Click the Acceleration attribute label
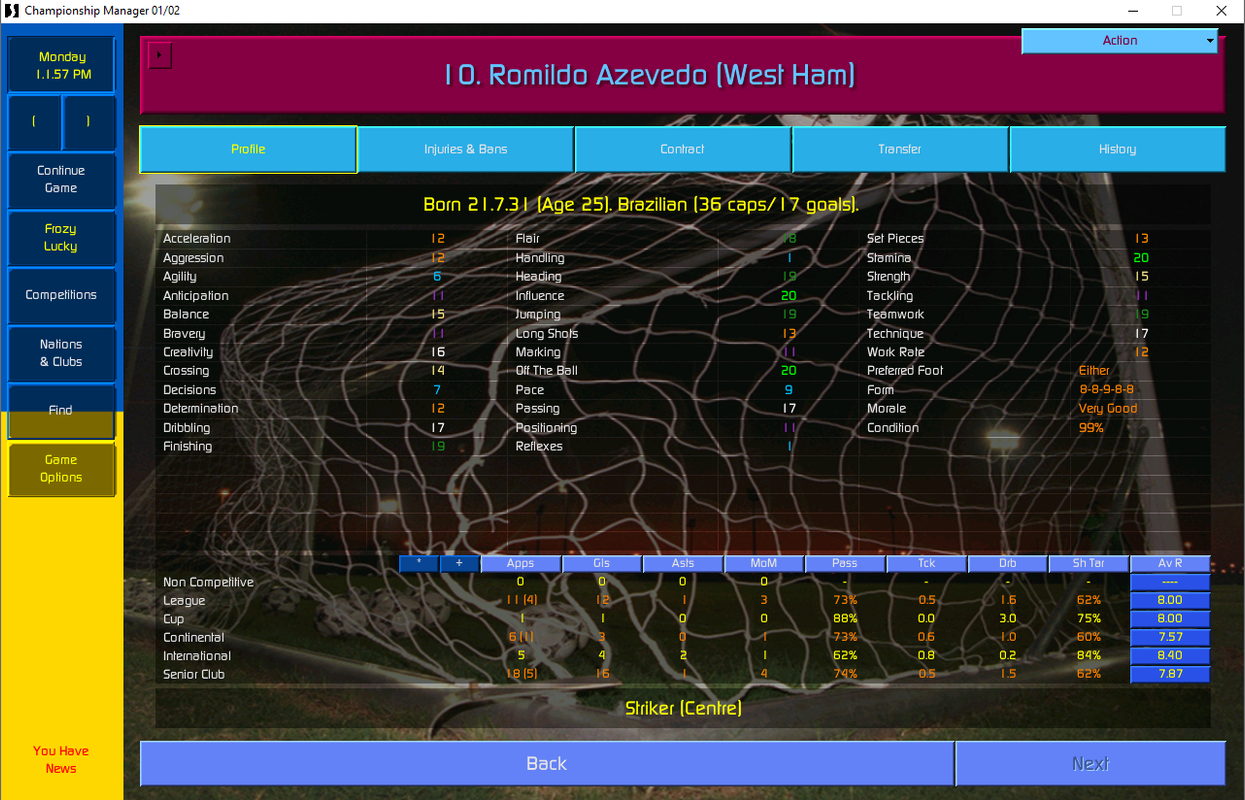Viewport: 1245px width, 800px height. (x=196, y=238)
